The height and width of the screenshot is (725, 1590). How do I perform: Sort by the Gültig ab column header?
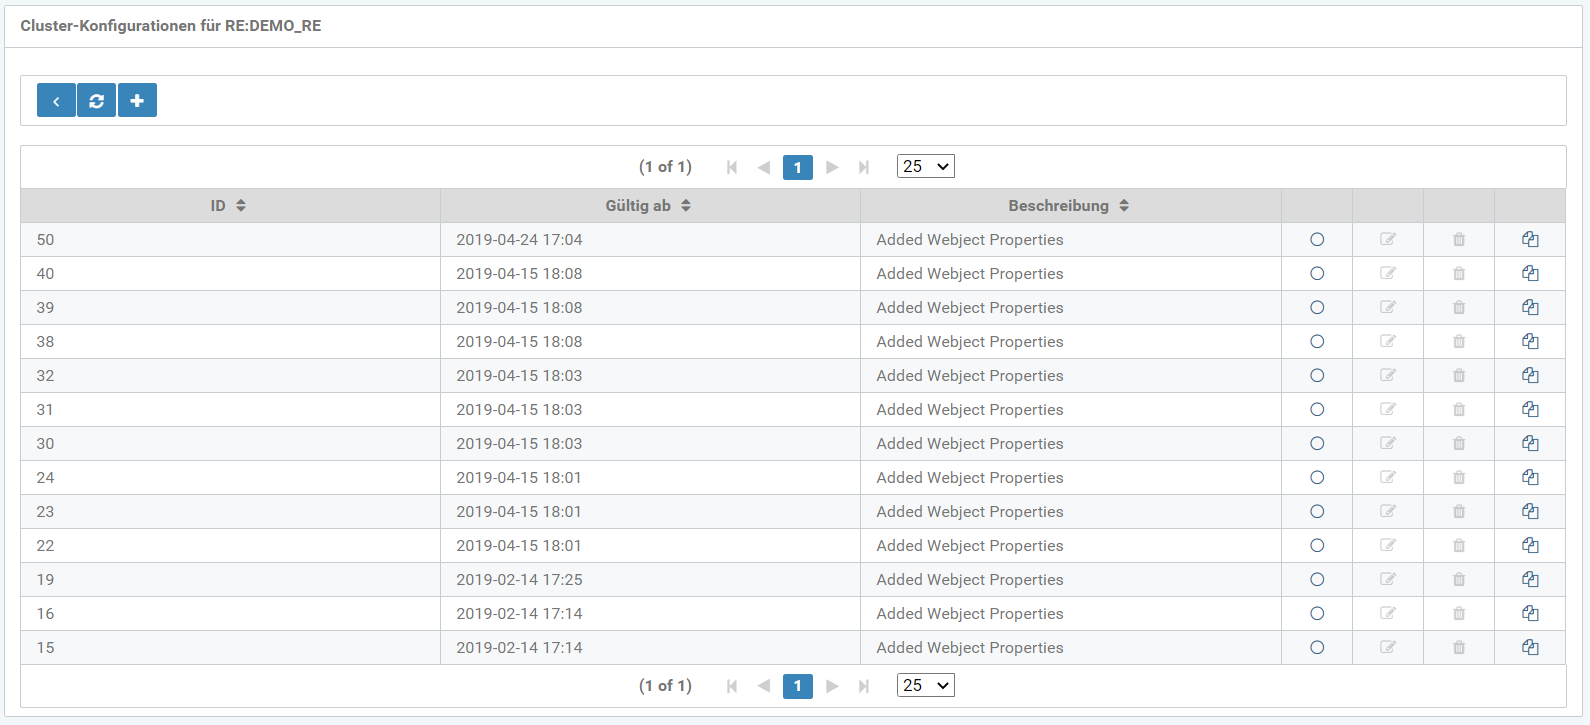(x=648, y=206)
